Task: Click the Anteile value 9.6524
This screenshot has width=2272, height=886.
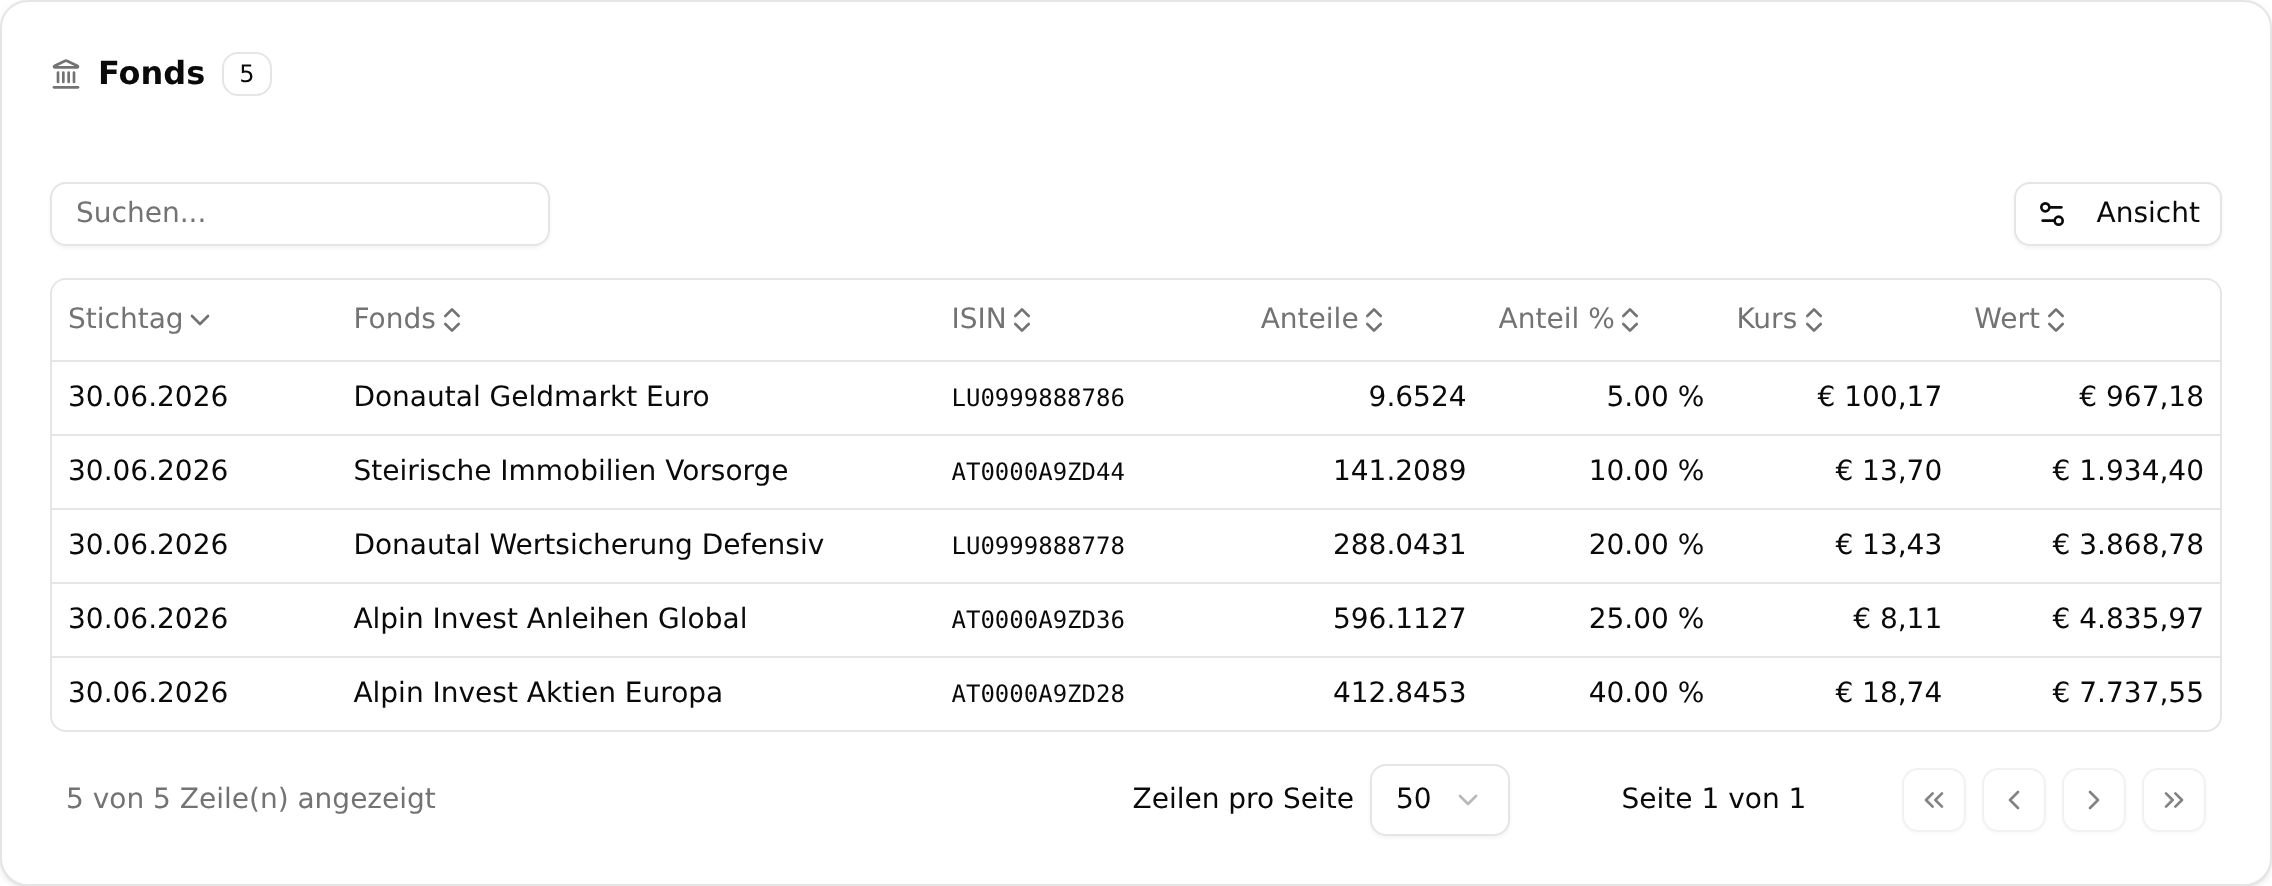Action: 1417,397
